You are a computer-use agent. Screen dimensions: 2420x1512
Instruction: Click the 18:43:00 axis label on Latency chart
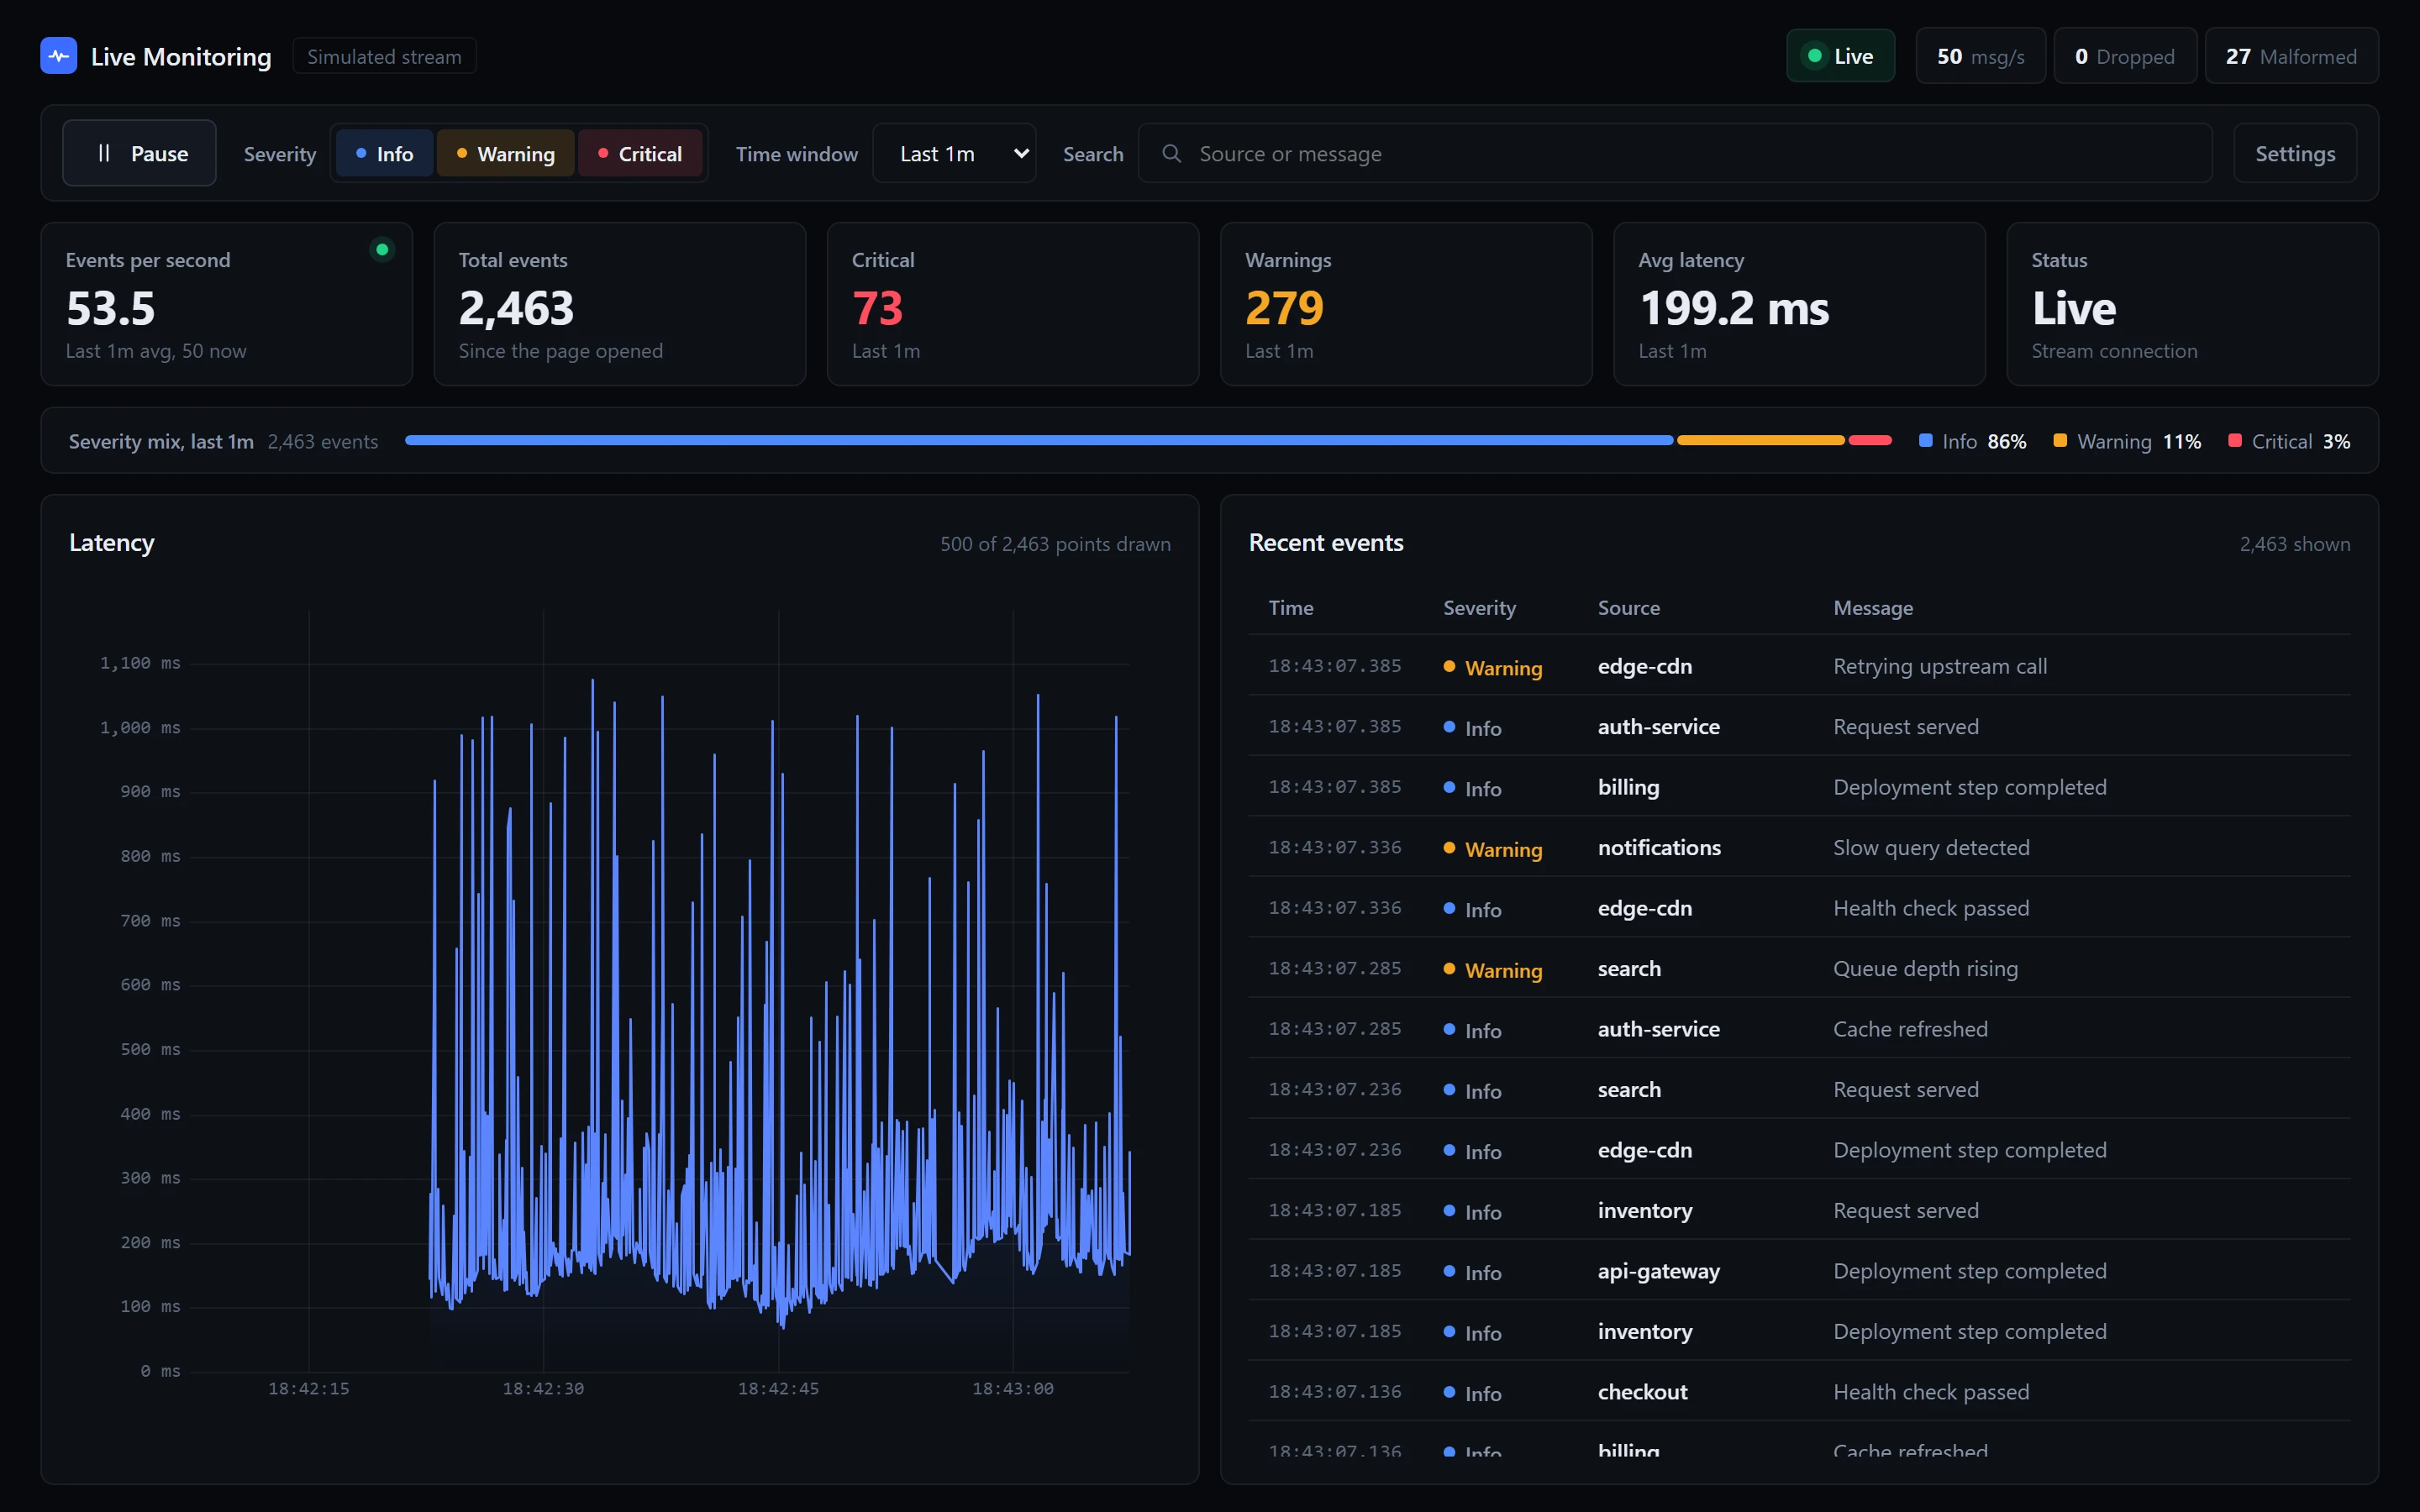pos(1013,1389)
